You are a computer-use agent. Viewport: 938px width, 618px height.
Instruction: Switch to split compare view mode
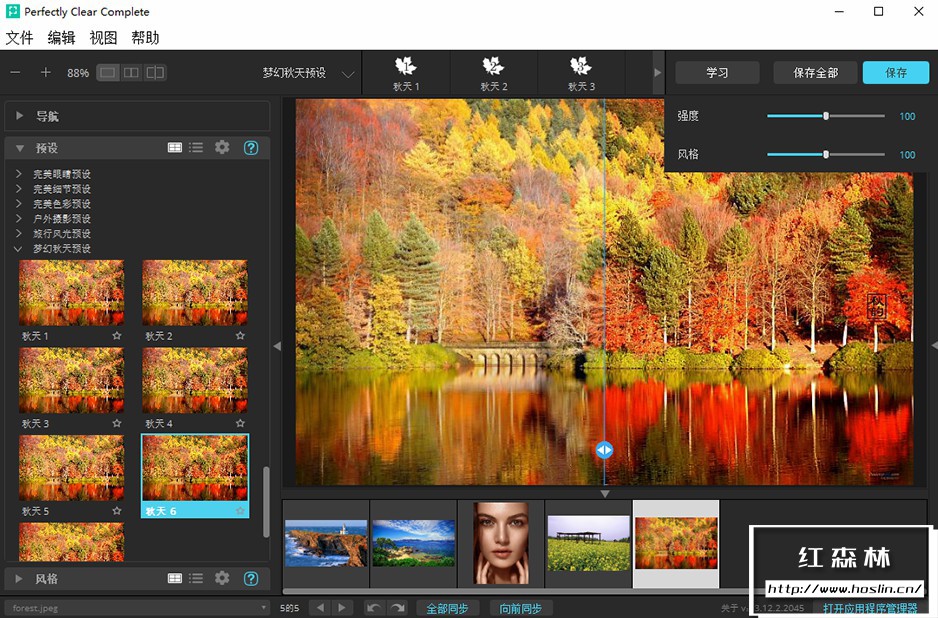(155, 72)
